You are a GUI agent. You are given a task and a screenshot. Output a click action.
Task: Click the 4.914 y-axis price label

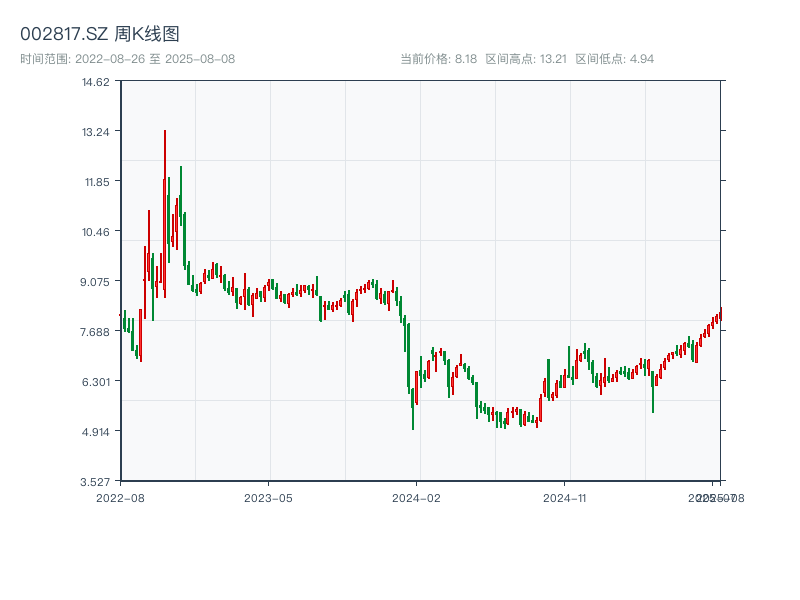click(x=96, y=432)
